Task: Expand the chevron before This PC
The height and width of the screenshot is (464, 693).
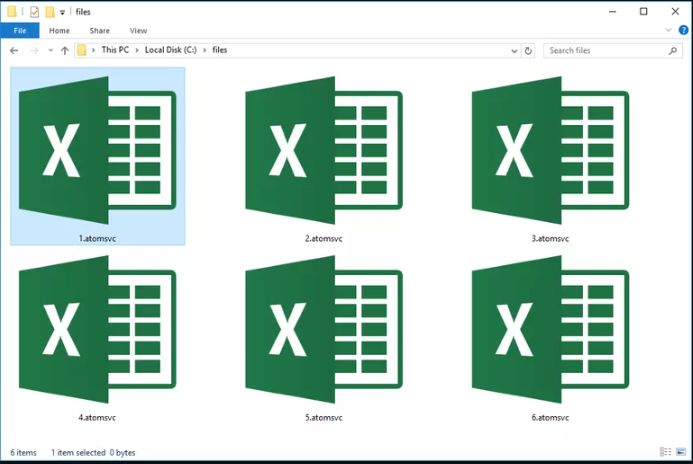Action: (93, 50)
